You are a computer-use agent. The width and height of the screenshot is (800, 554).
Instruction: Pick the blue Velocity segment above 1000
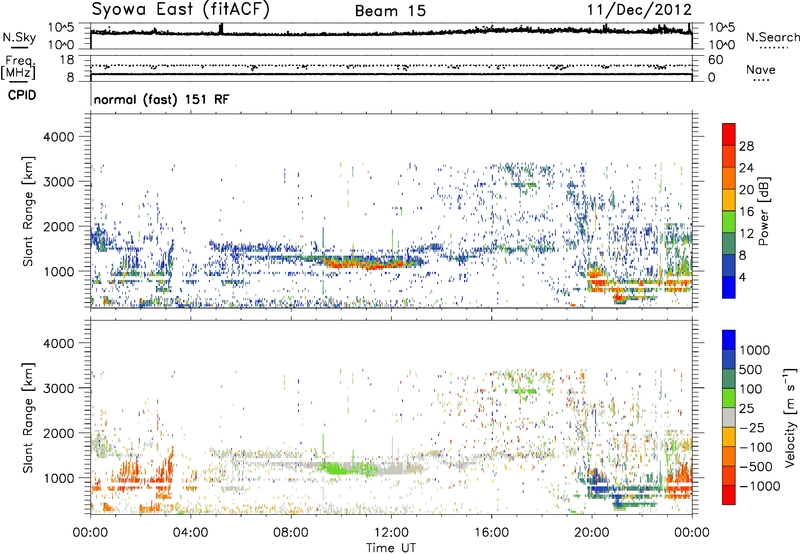tap(729, 340)
